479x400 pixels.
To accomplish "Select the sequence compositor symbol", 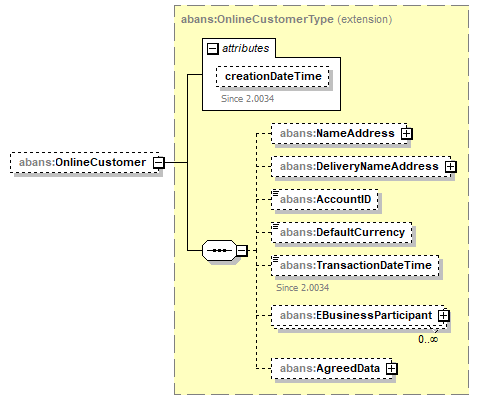I will [219, 250].
